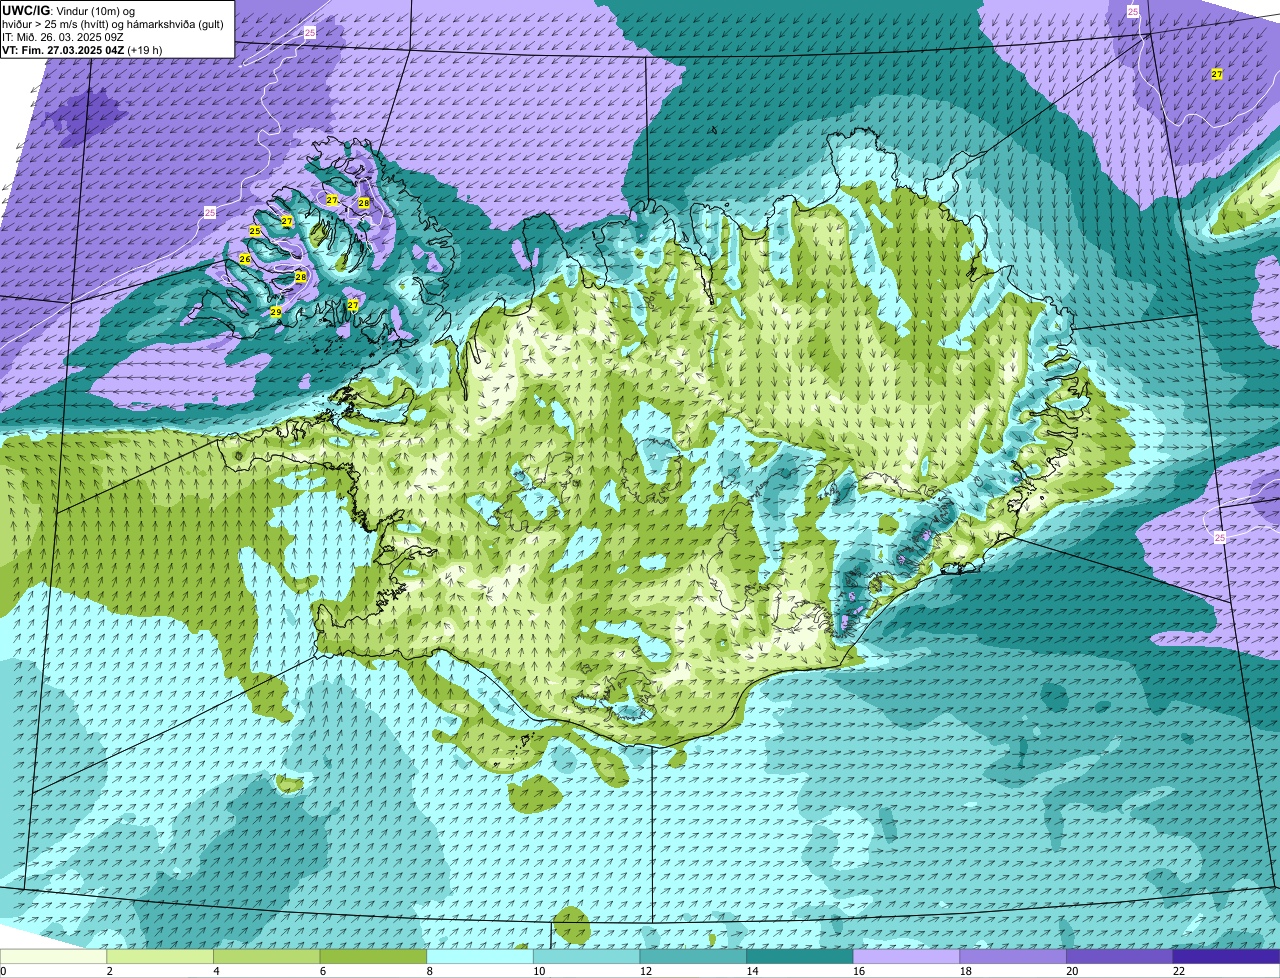Viewport: 1280px width, 978px height.
Task: Click the "4" value on the wind scale
Action: (x=216, y=971)
